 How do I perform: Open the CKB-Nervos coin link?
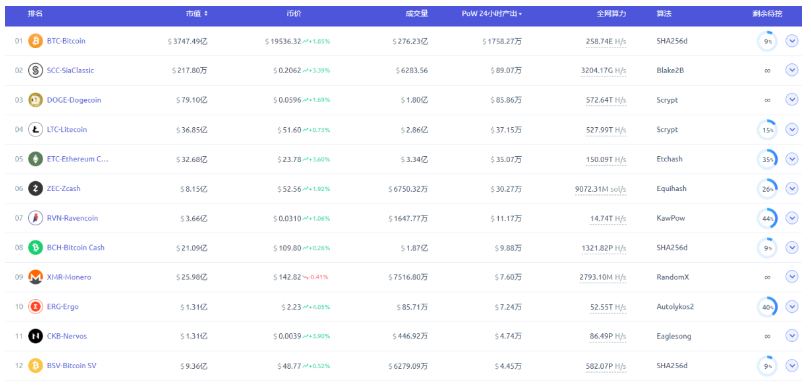[67, 336]
